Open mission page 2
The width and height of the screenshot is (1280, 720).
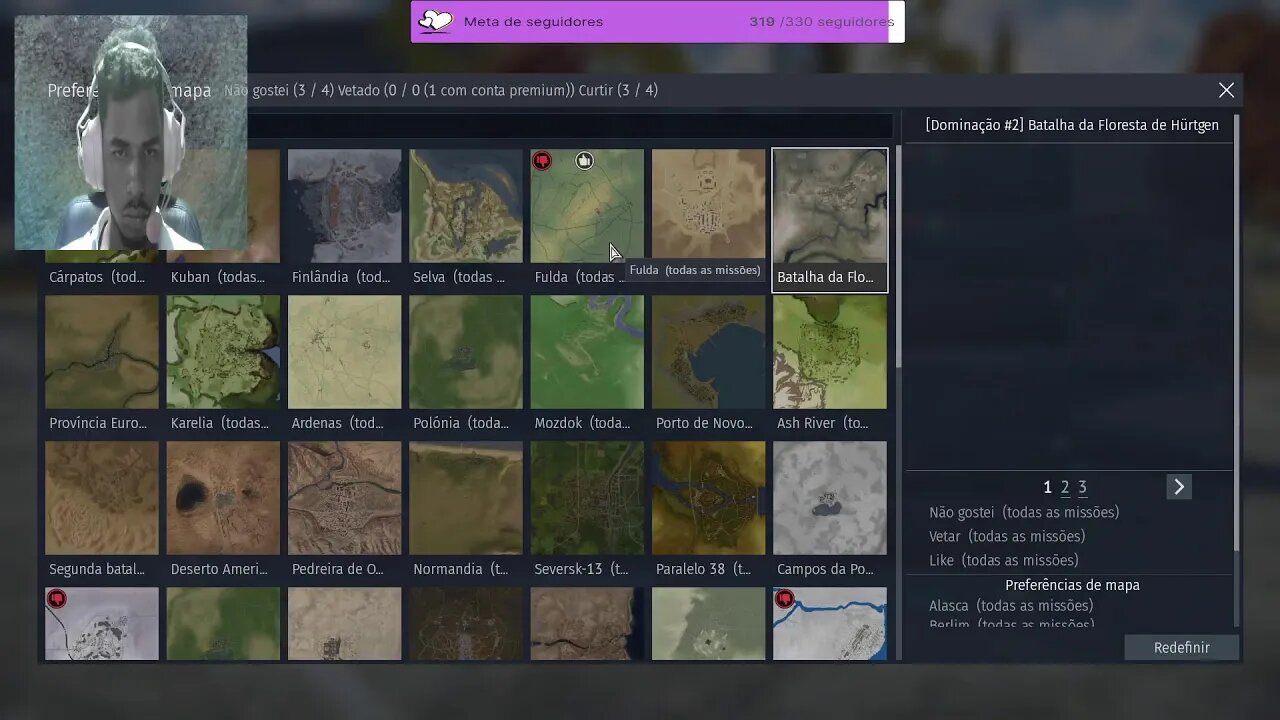tap(1065, 487)
